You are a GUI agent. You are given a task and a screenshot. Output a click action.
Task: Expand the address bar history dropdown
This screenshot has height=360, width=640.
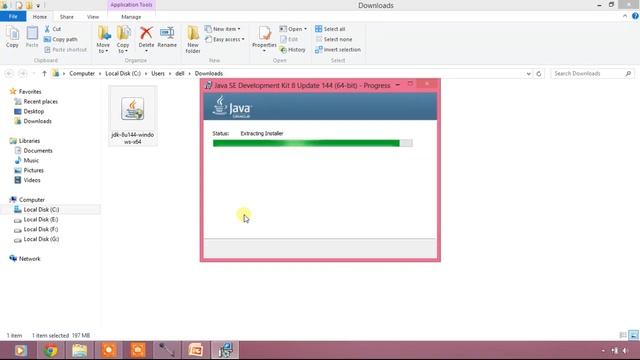[529, 74]
